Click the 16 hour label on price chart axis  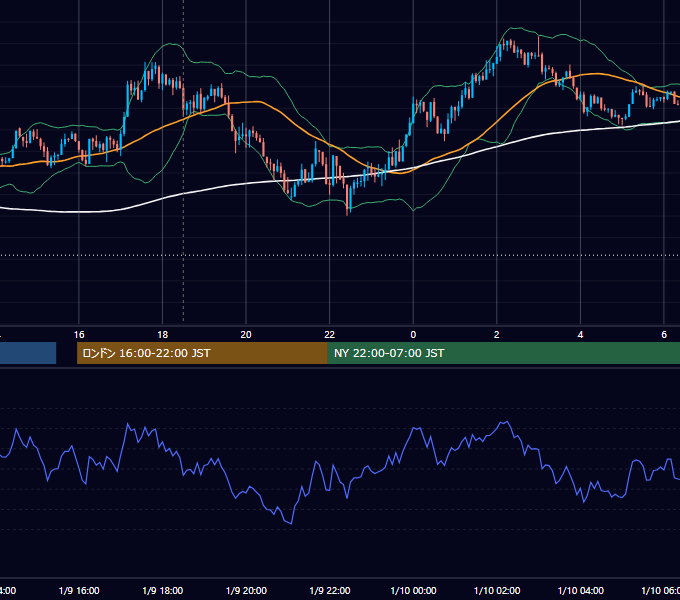[x=79, y=335]
